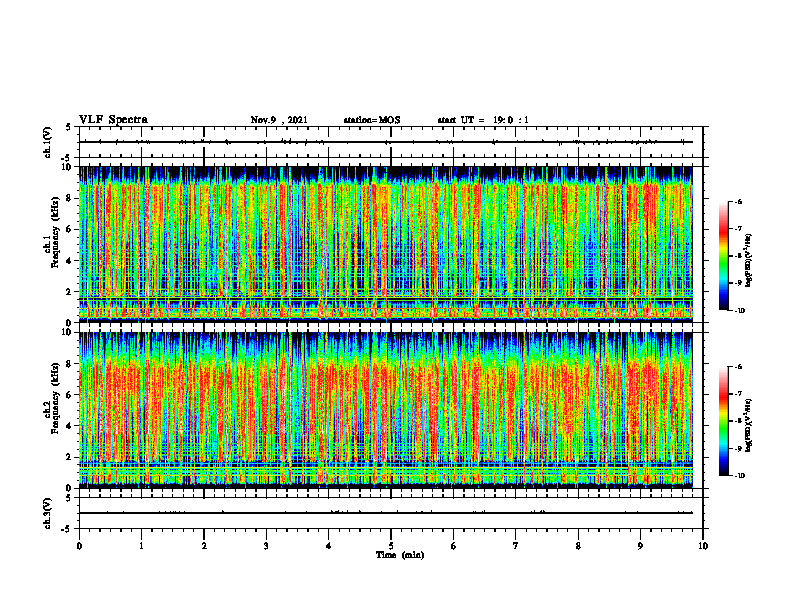Click the ch.2 spectrogram color bar
The image size is (792, 612).
pyautogui.click(x=723, y=421)
